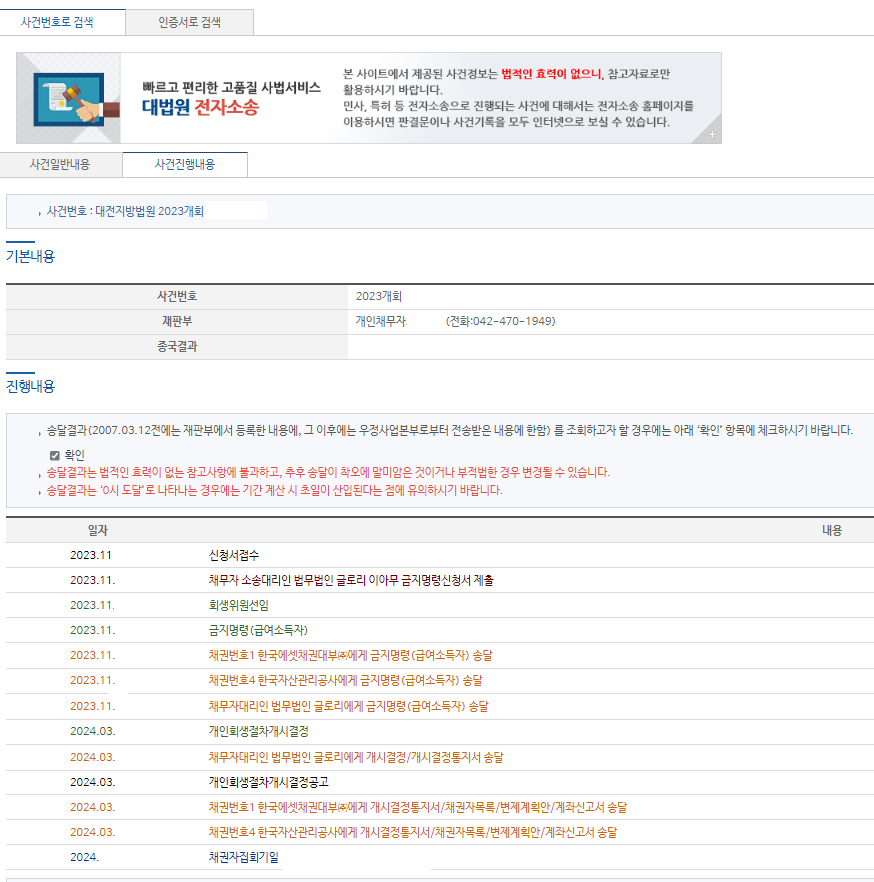Open 채무자대리인 글로리 개시결정통지서 송달 link
874x882 pixels.
356,757
